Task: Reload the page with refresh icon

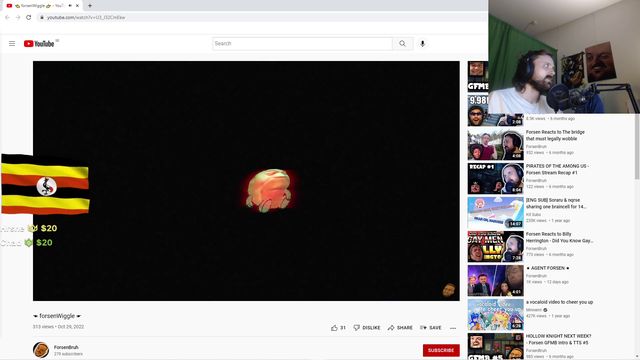Action: click(29, 18)
